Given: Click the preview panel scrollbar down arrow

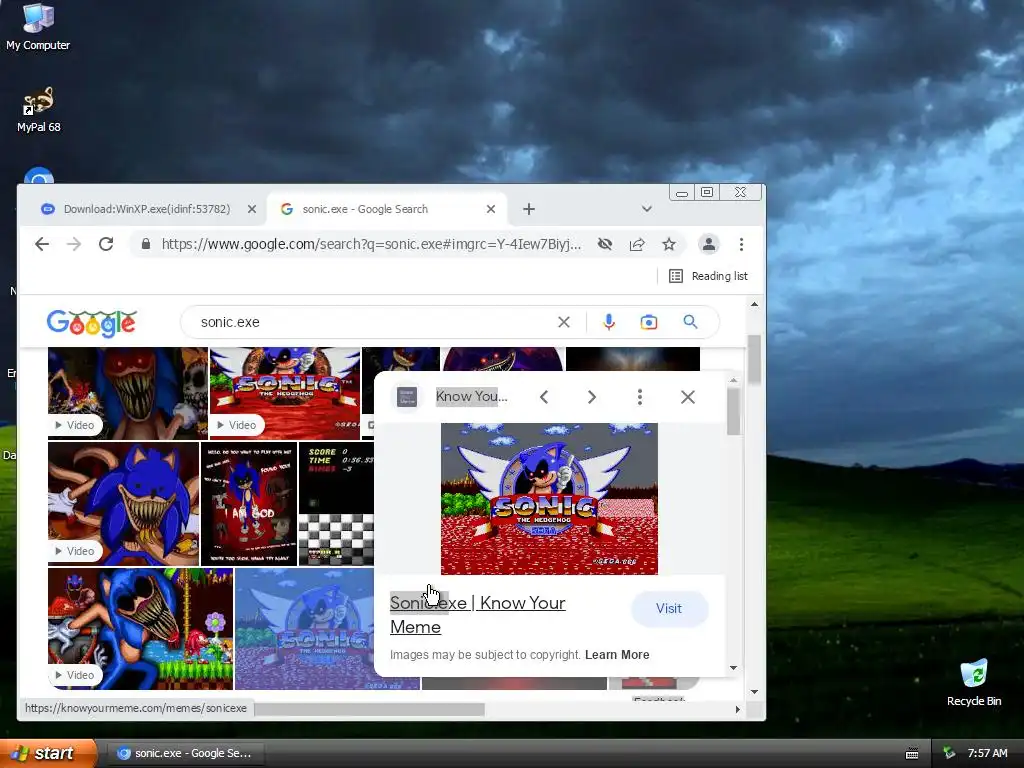Looking at the screenshot, I should pyautogui.click(x=733, y=668).
